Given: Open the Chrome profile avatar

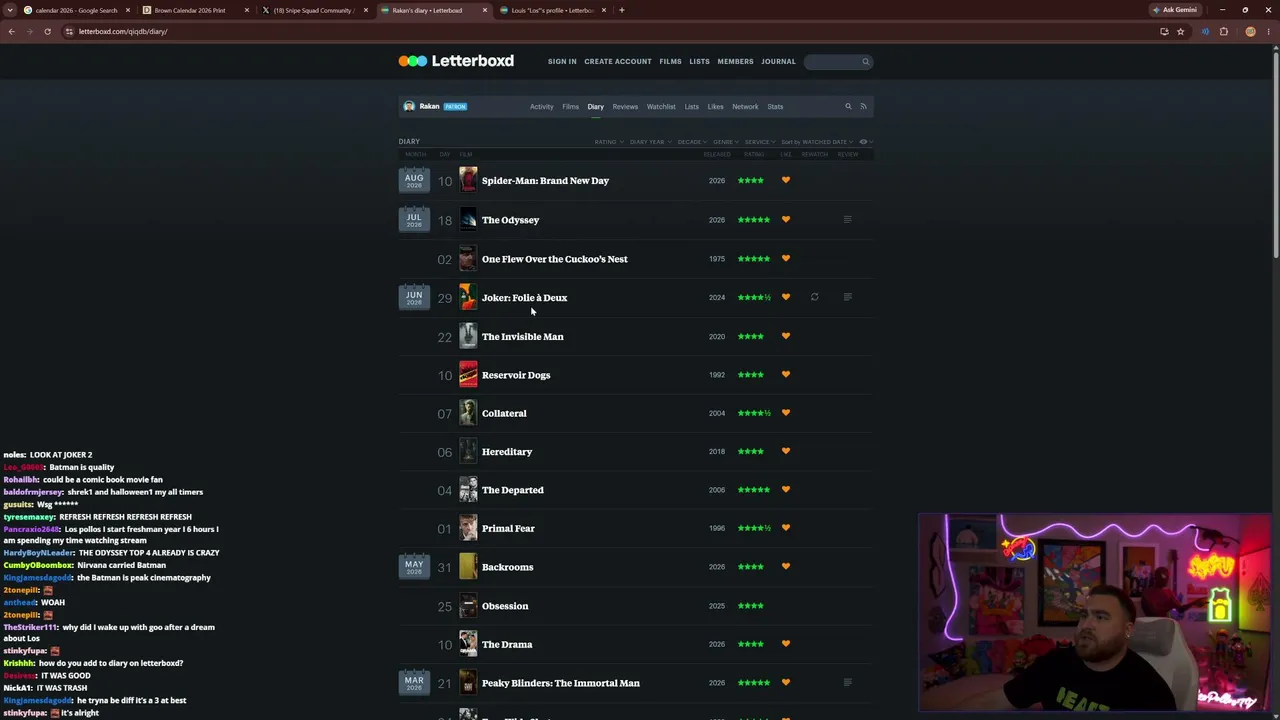Looking at the screenshot, I should point(1250,31).
